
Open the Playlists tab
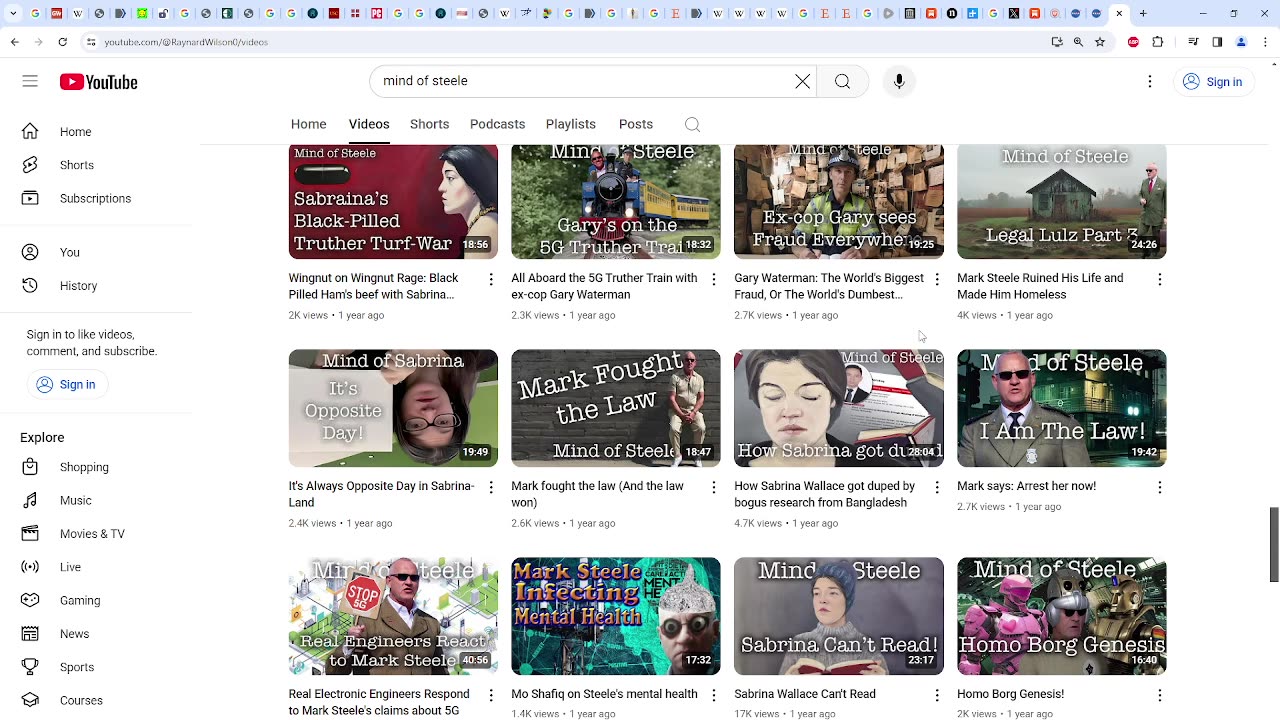tap(571, 124)
